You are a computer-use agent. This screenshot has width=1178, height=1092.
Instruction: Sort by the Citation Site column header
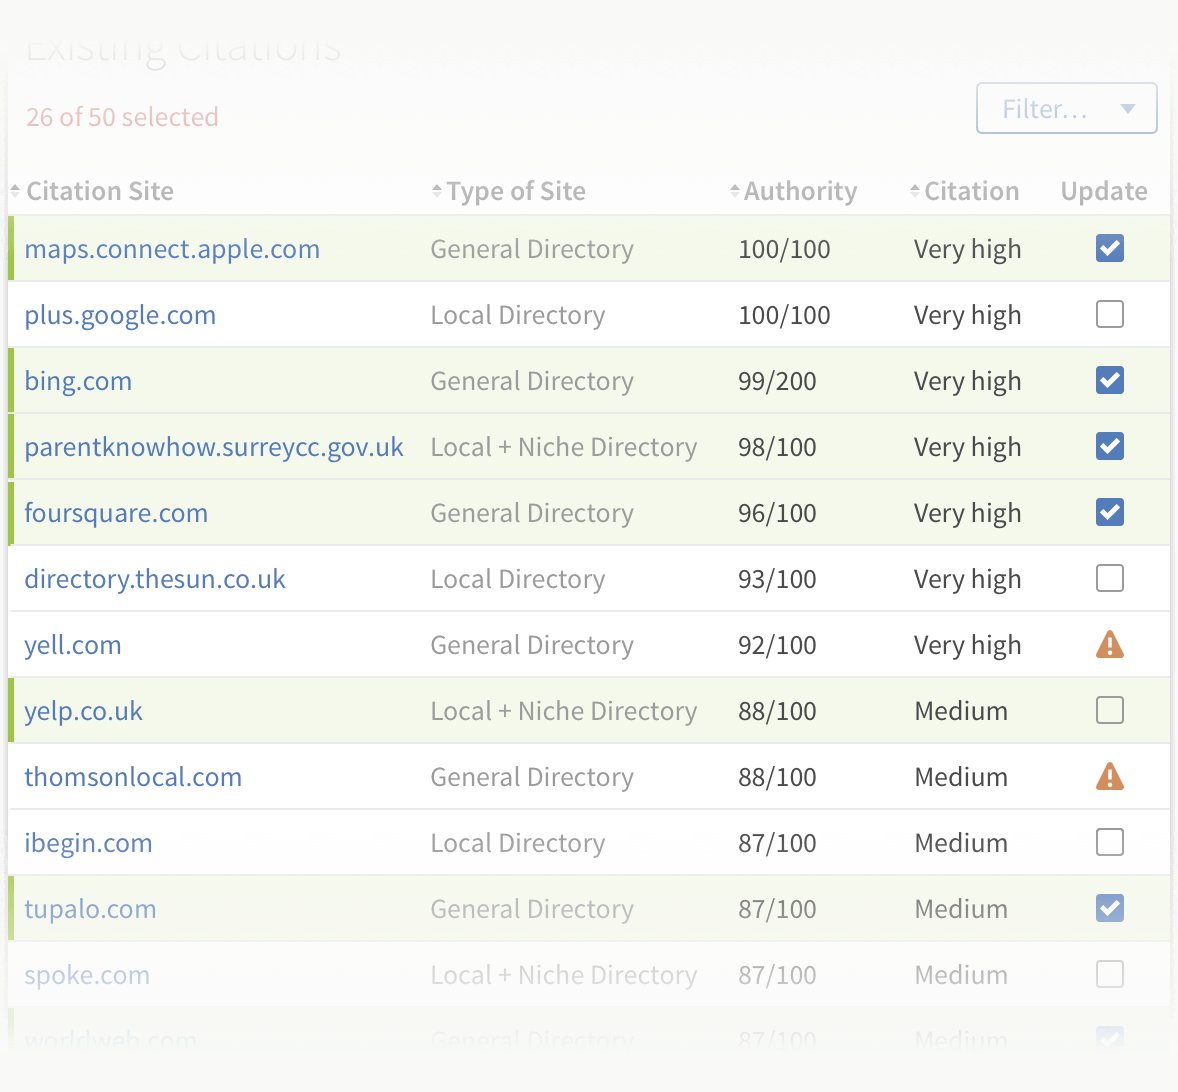point(92,191)
